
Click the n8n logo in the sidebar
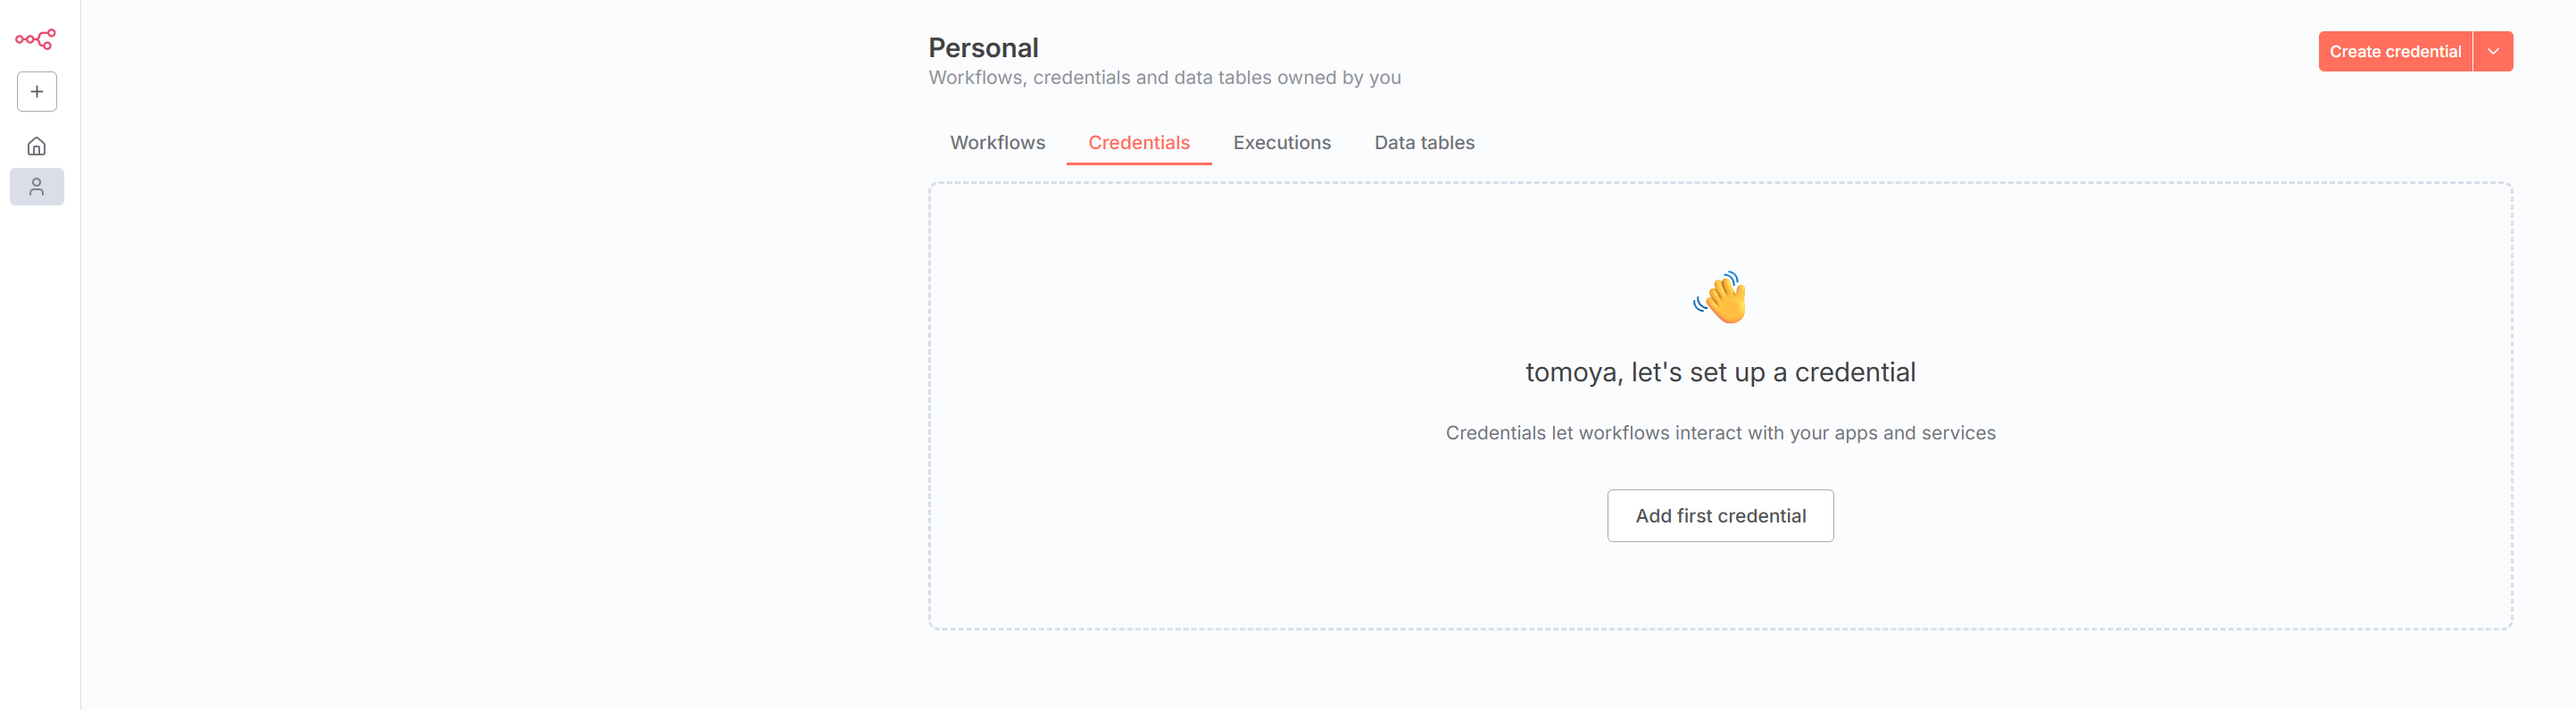(x=35, y=39)
